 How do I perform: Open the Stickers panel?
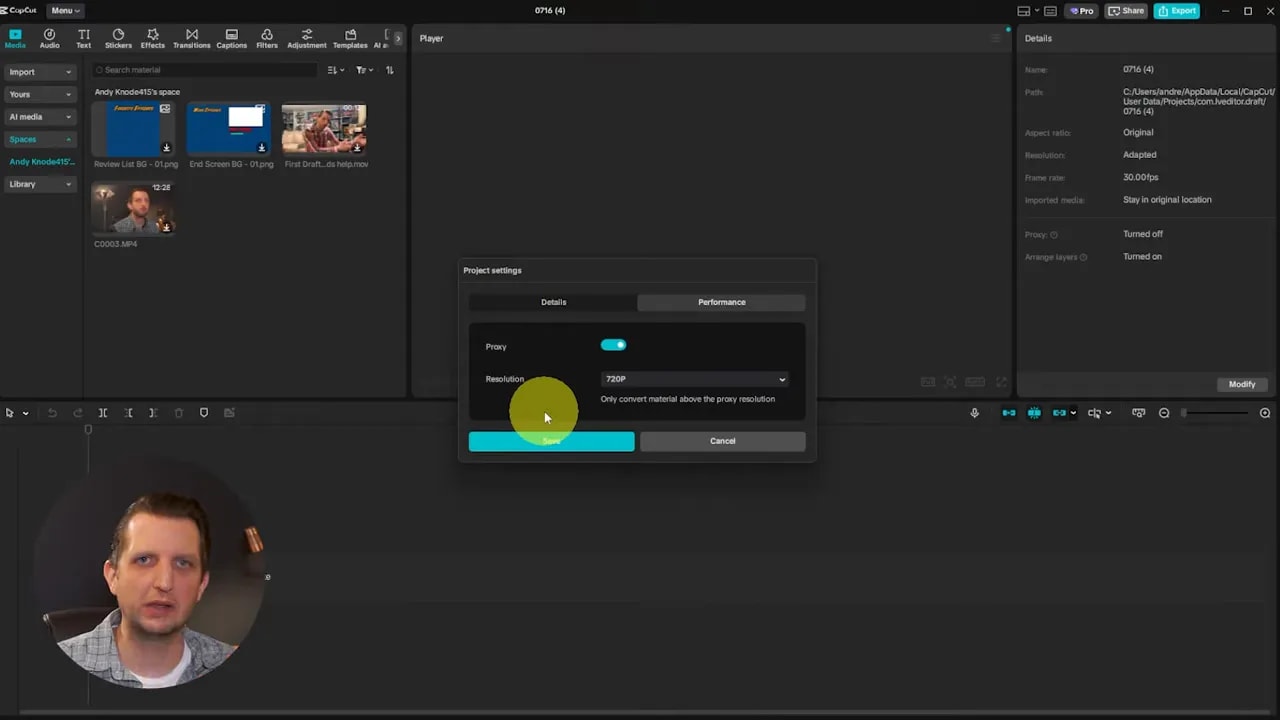click(118, 38)
